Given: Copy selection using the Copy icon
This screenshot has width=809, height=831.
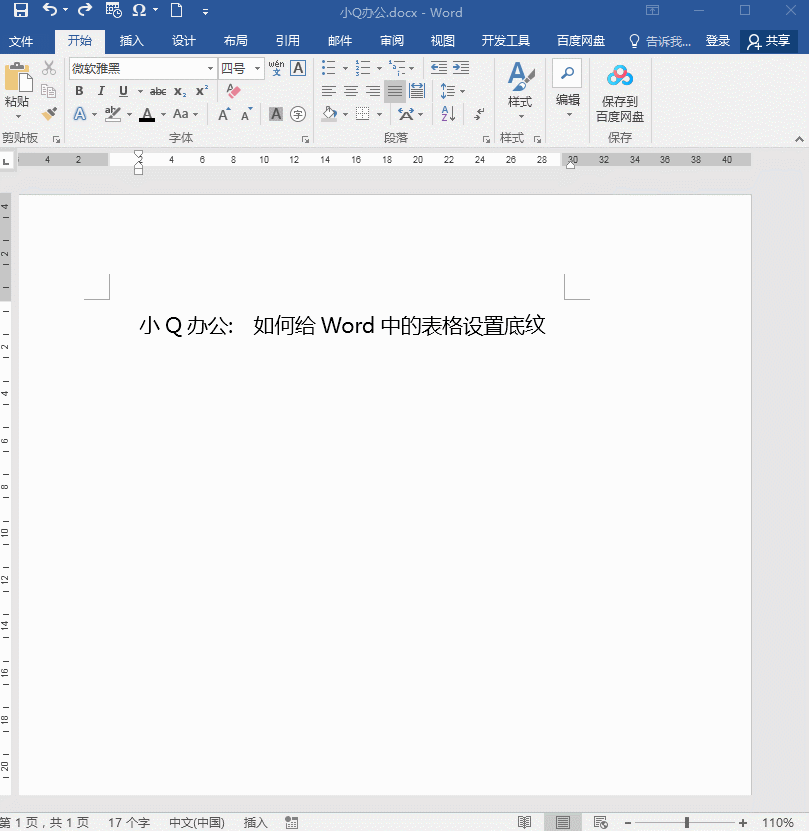Looking at the screenshot, I should click(49, 91).
